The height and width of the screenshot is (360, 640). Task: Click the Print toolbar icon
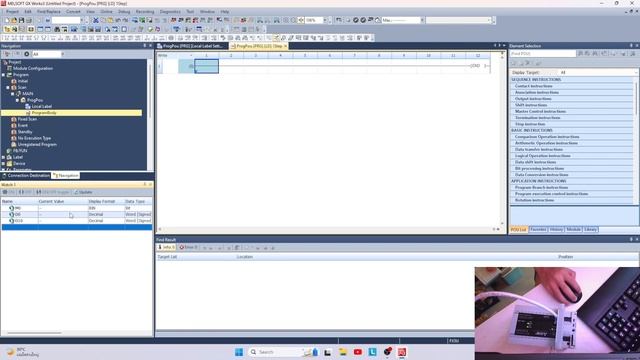point(29,20)
